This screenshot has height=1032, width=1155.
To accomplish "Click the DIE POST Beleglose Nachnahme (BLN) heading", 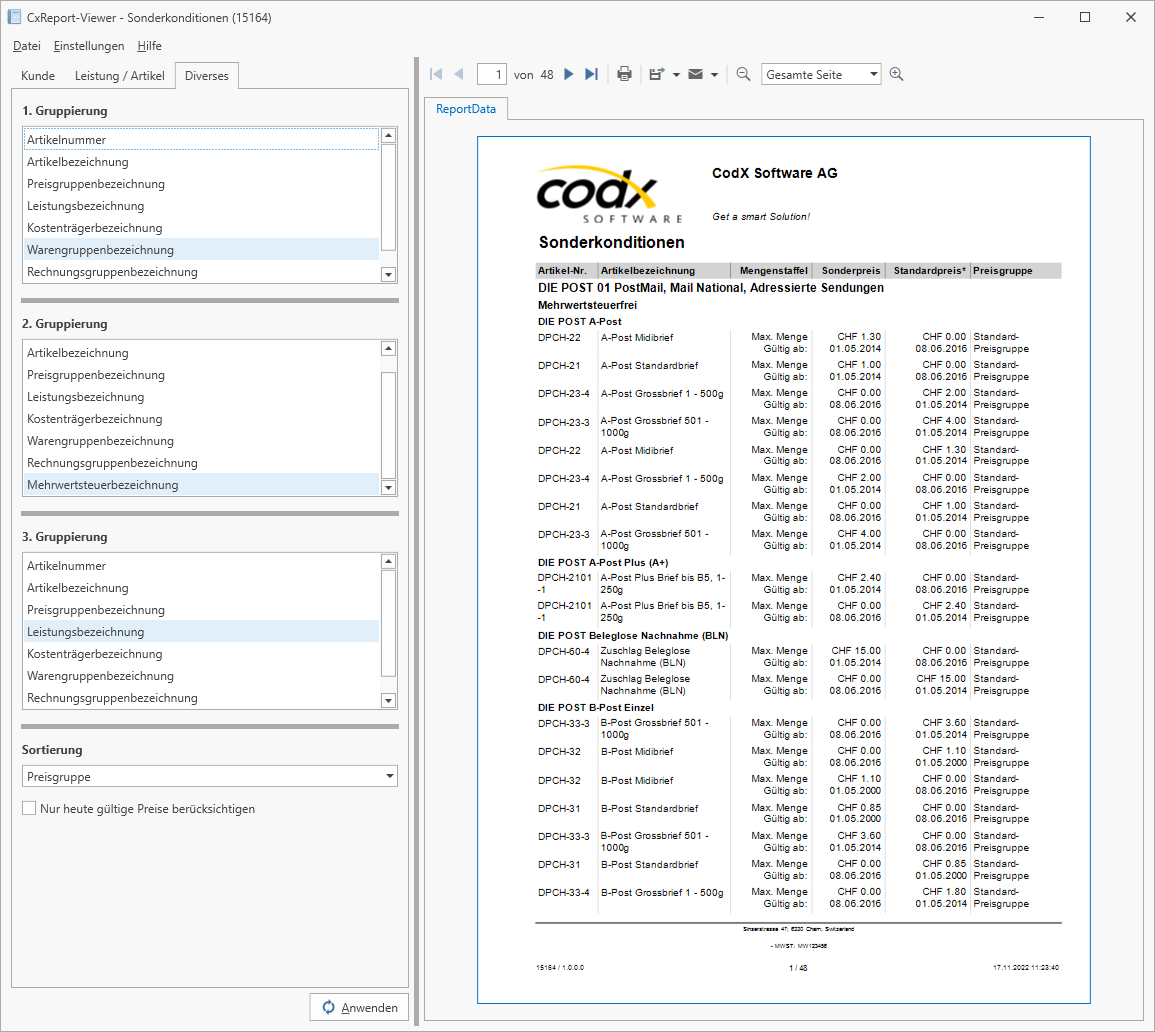I will 633,635.
